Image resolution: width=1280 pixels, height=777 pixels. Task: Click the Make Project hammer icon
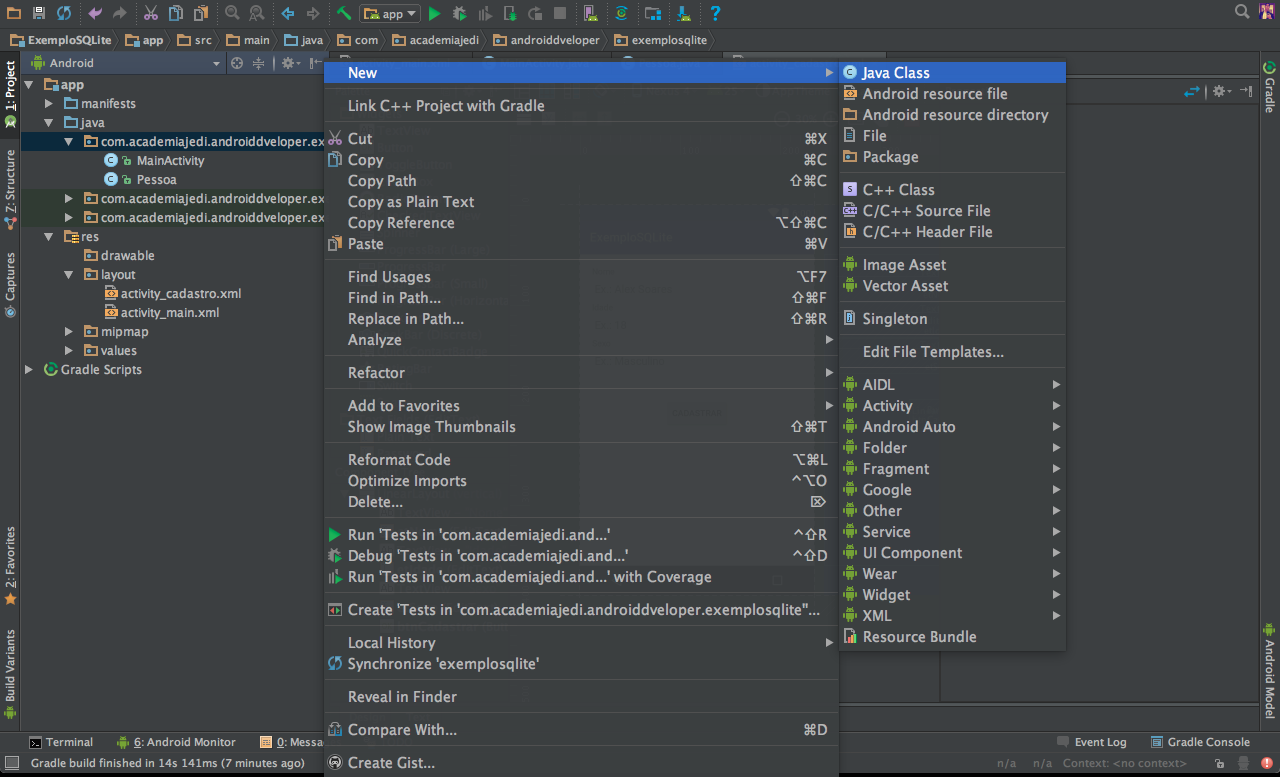tap(343, 13)
